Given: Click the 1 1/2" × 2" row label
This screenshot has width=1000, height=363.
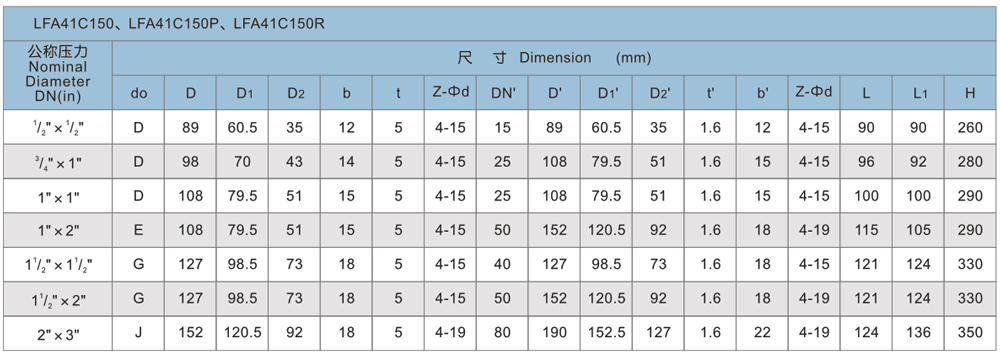Looking at the screenshot, I should [x=58, y=299].
